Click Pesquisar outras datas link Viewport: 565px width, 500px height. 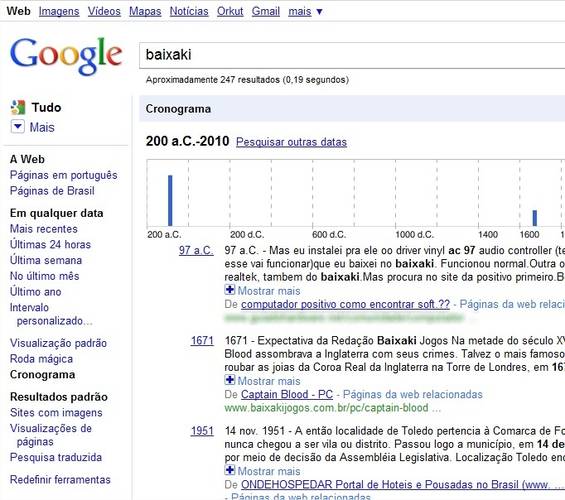[292, 142]
